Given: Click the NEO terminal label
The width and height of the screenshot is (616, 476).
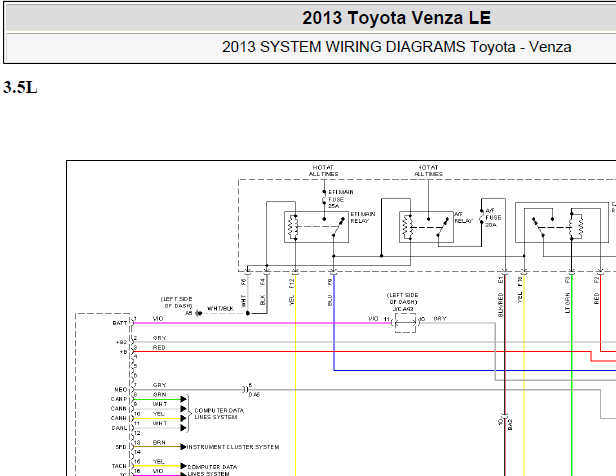Looking at the screenshot, I should point(121,390).
